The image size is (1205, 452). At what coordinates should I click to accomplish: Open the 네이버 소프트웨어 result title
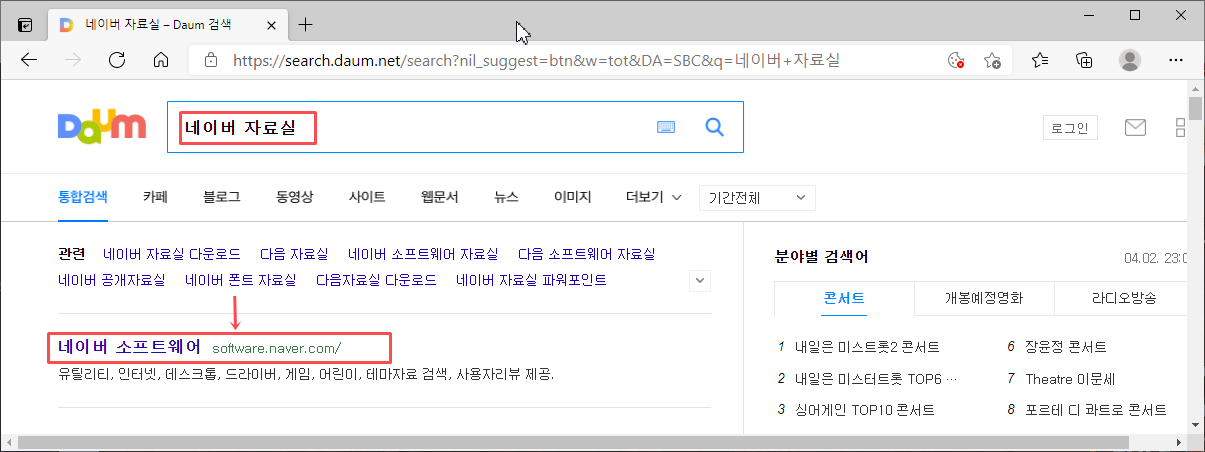[x=129, y=347]
